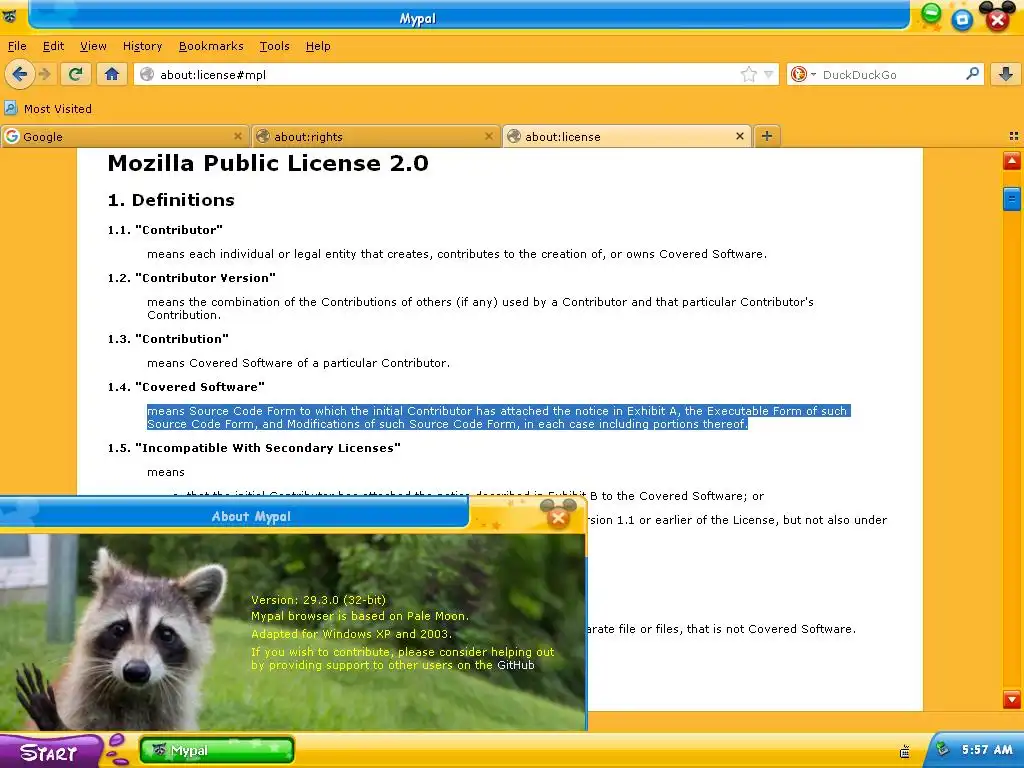Click 'Adapted for Windows XP and 2003' text
The height and width of the screenshot is (768, 1024).
351,633
